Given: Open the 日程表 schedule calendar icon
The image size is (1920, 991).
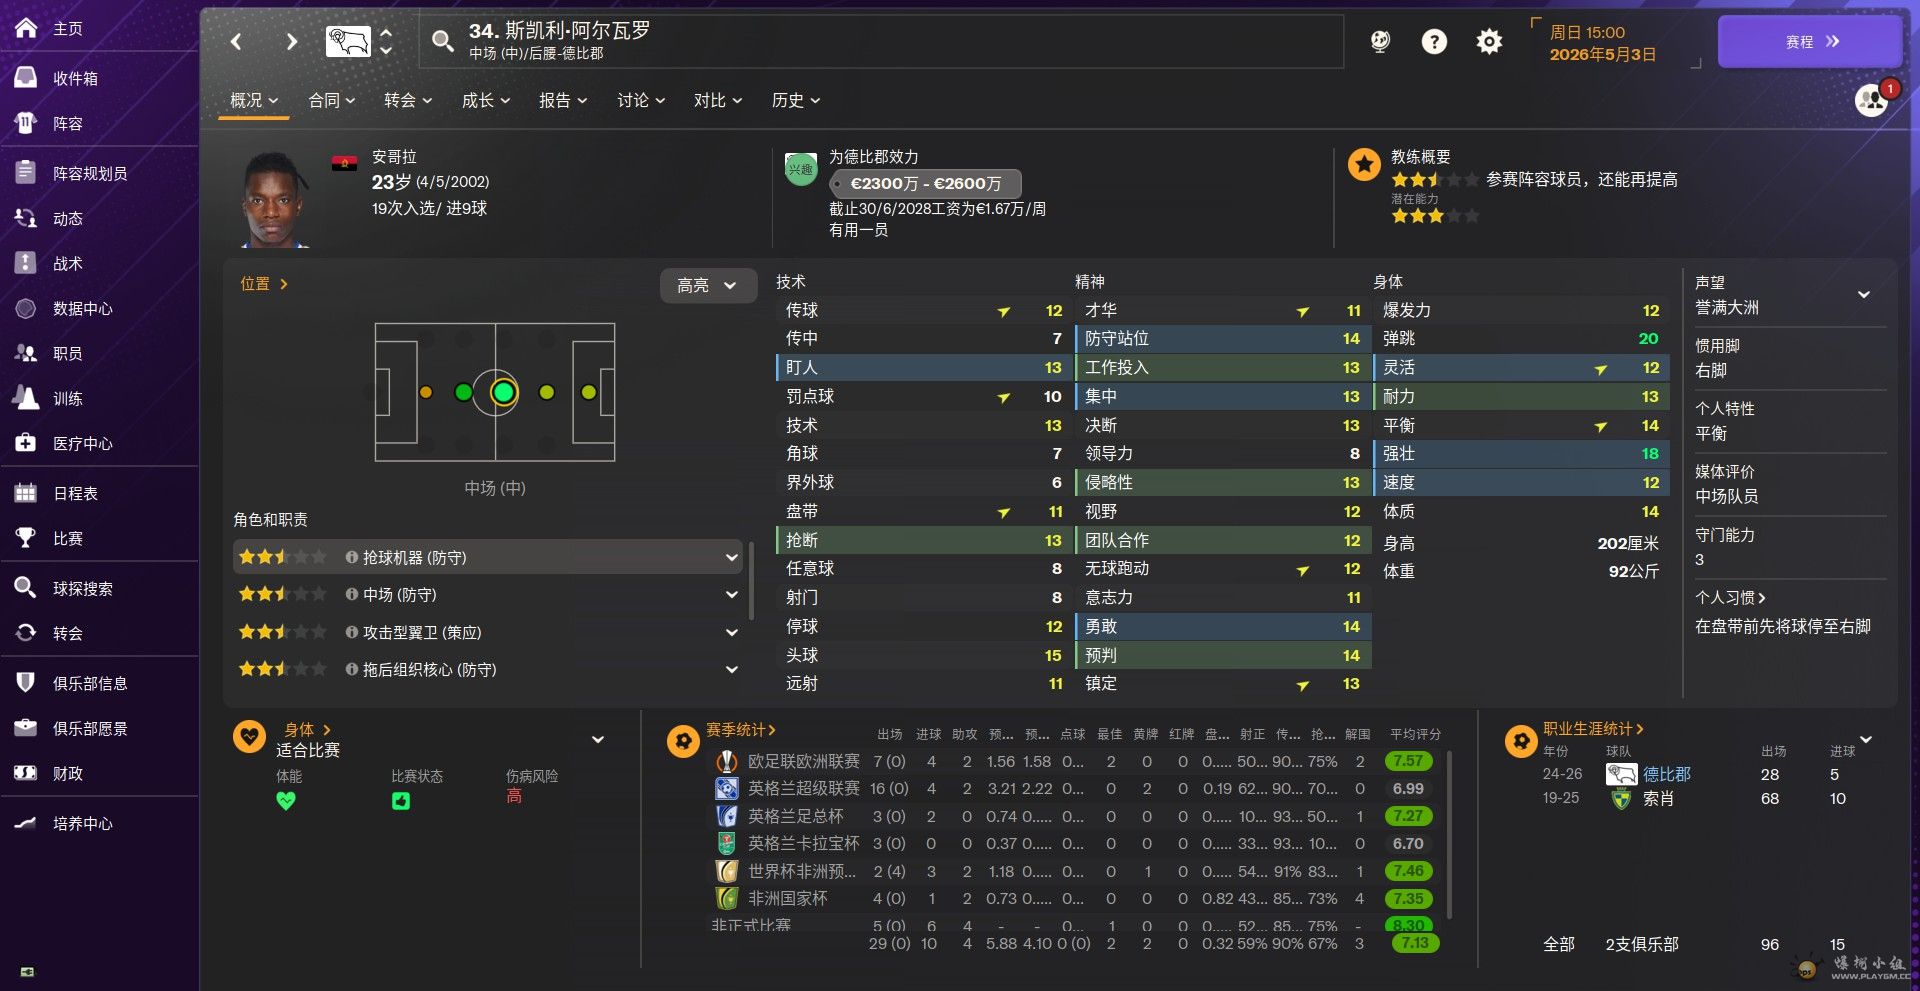Looking at the screenshot, I should point(26,493).
